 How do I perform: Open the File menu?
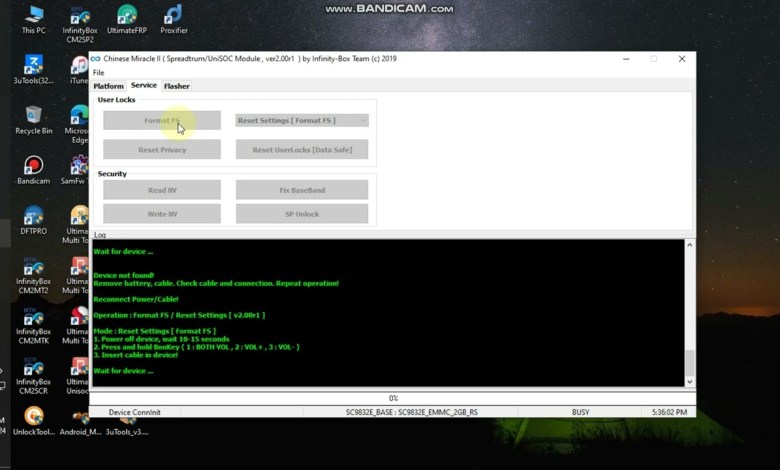(98, 73)
